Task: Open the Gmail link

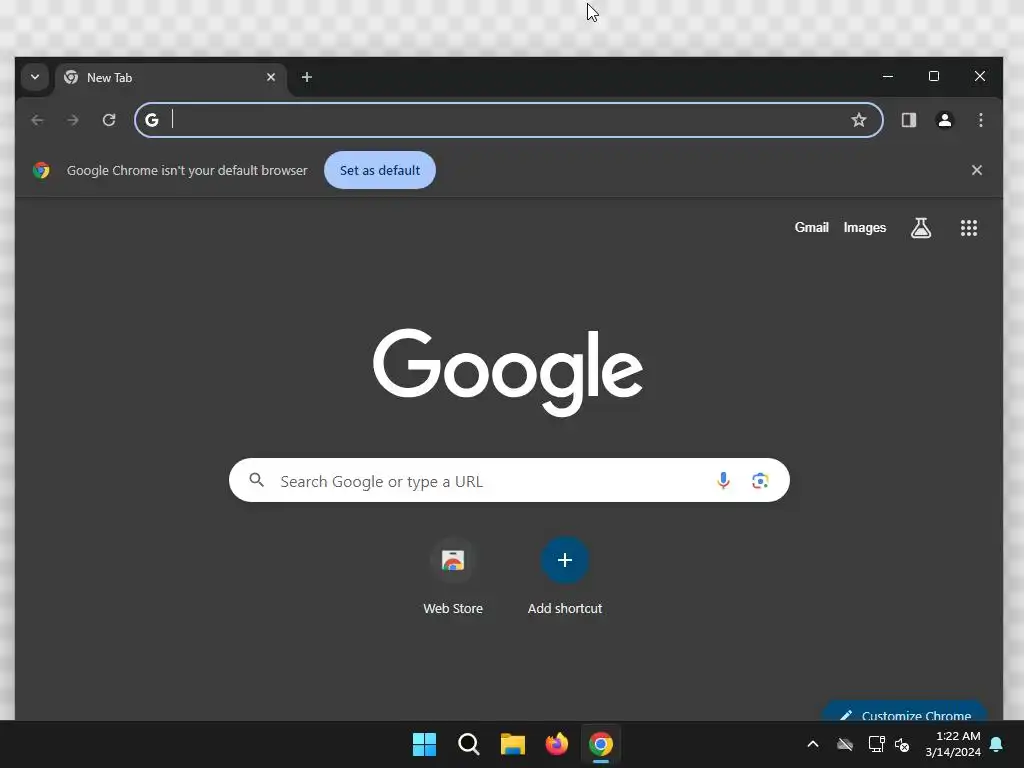Action: tap(811, 228)
